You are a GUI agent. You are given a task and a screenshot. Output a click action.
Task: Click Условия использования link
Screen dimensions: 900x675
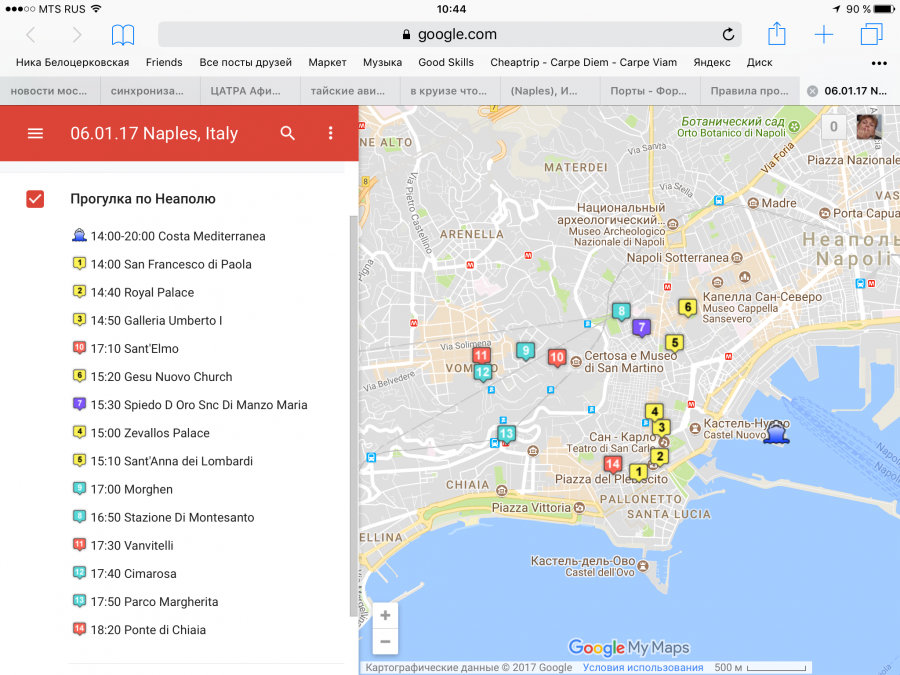(x=643, y=668)
